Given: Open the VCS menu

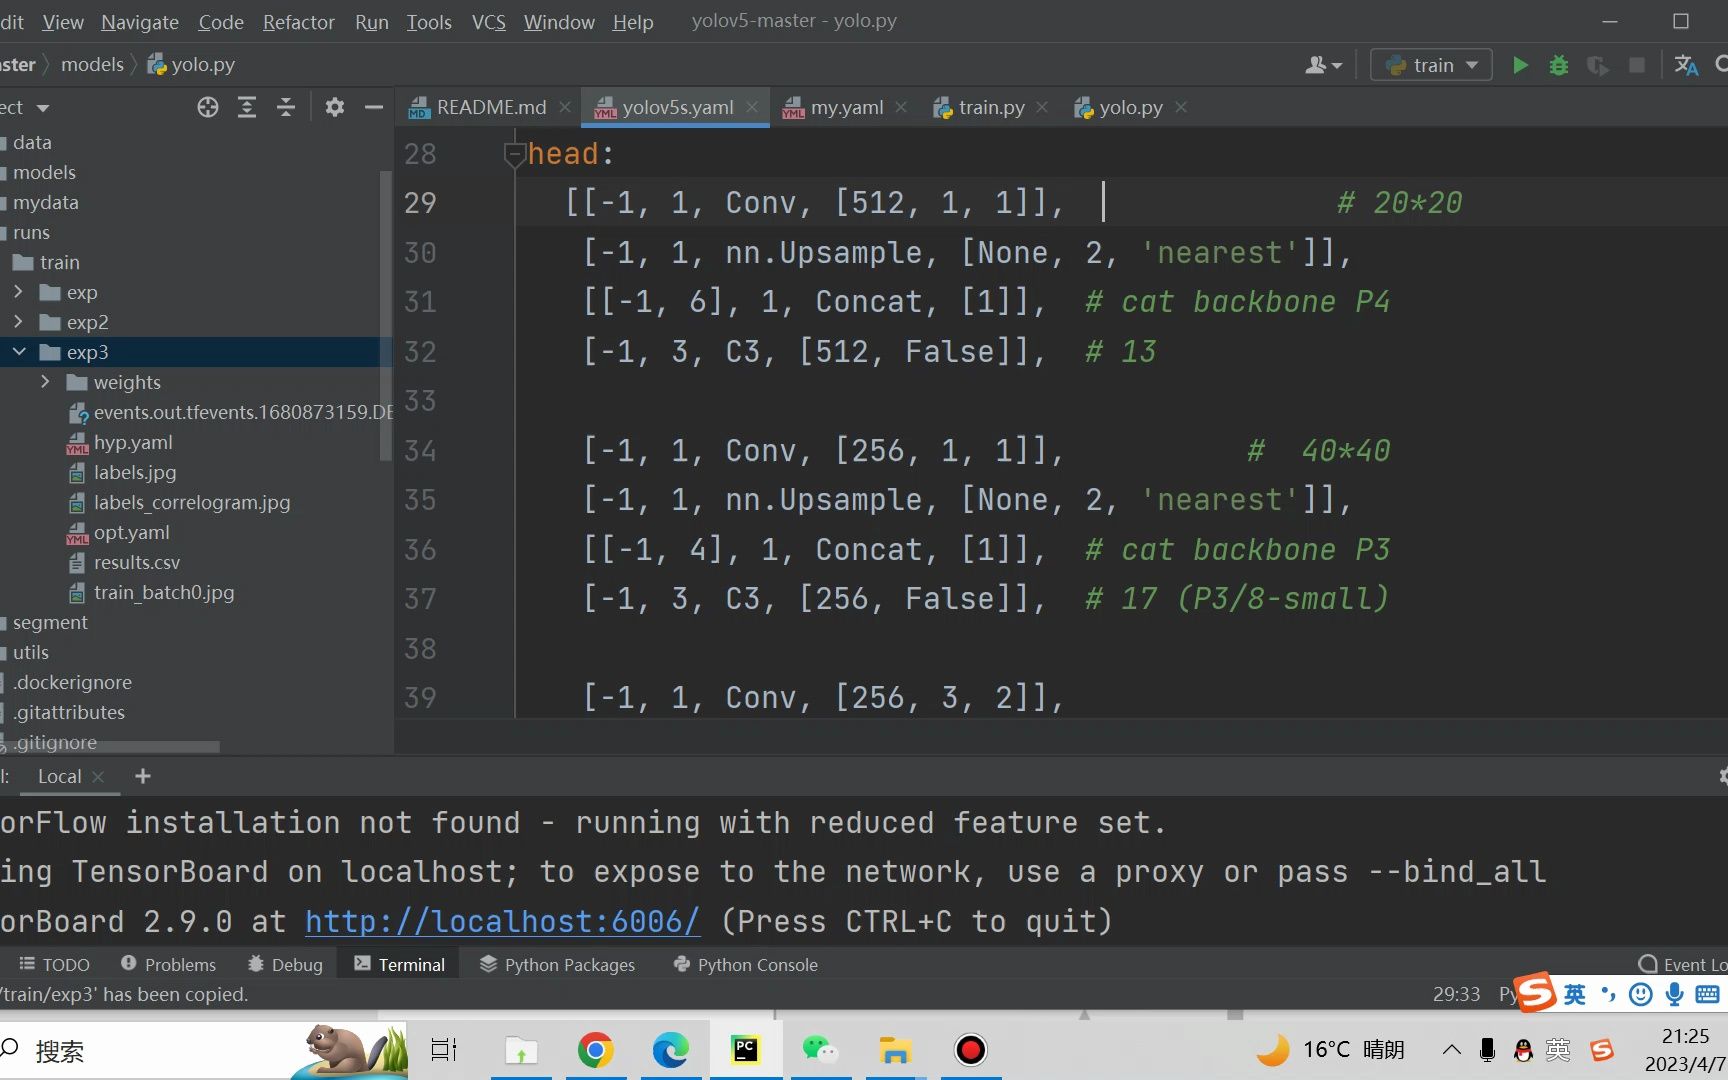Looking at the screenshot, I should pos(489,22).
